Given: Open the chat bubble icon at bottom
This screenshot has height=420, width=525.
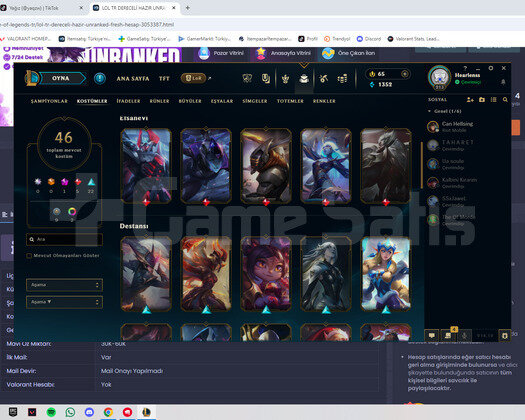Looking at the screenshot, I should tap(432, 335).
